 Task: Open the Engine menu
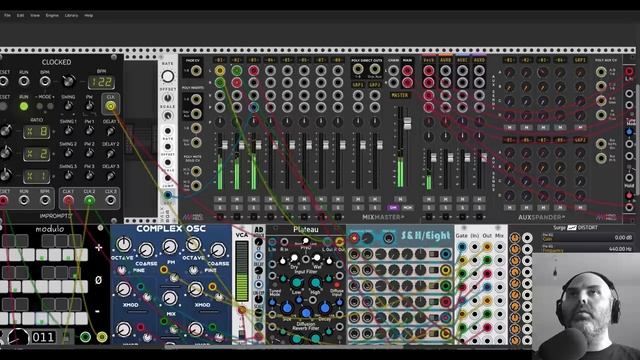[x=52, y=15]
